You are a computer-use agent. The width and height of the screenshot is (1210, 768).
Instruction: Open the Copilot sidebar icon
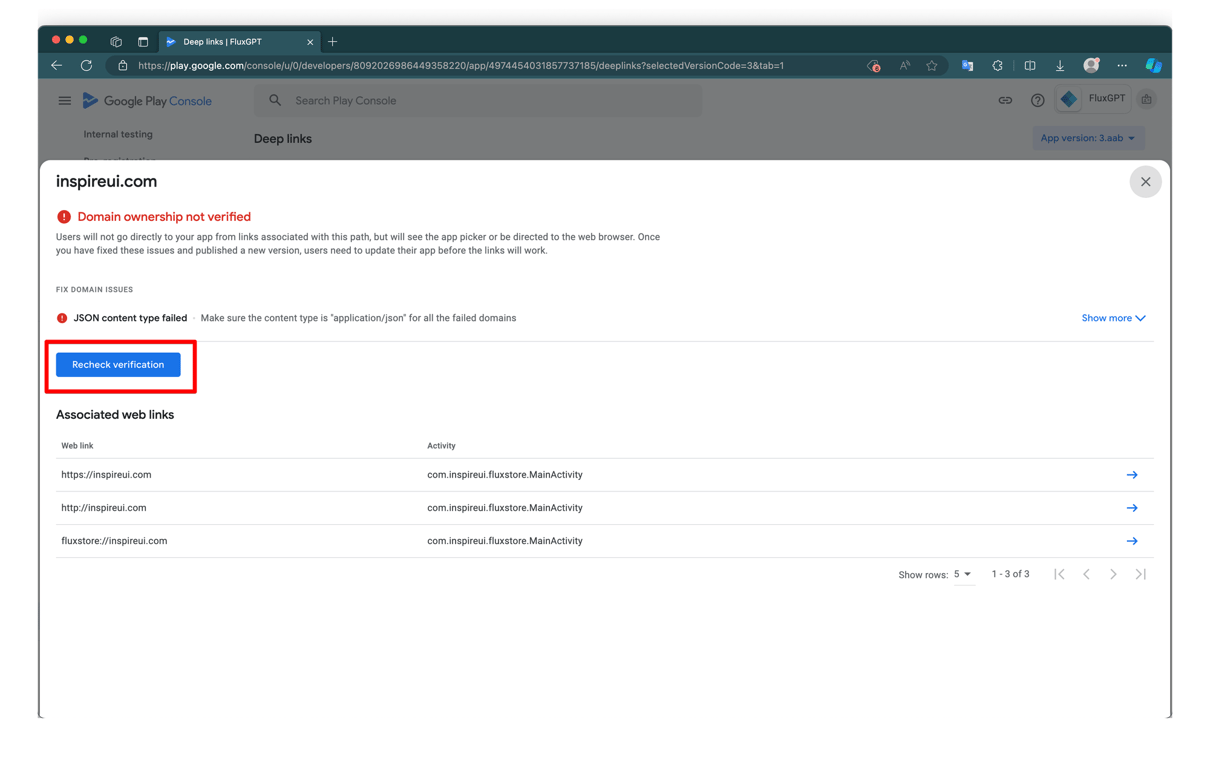[x=1153, y=66]
